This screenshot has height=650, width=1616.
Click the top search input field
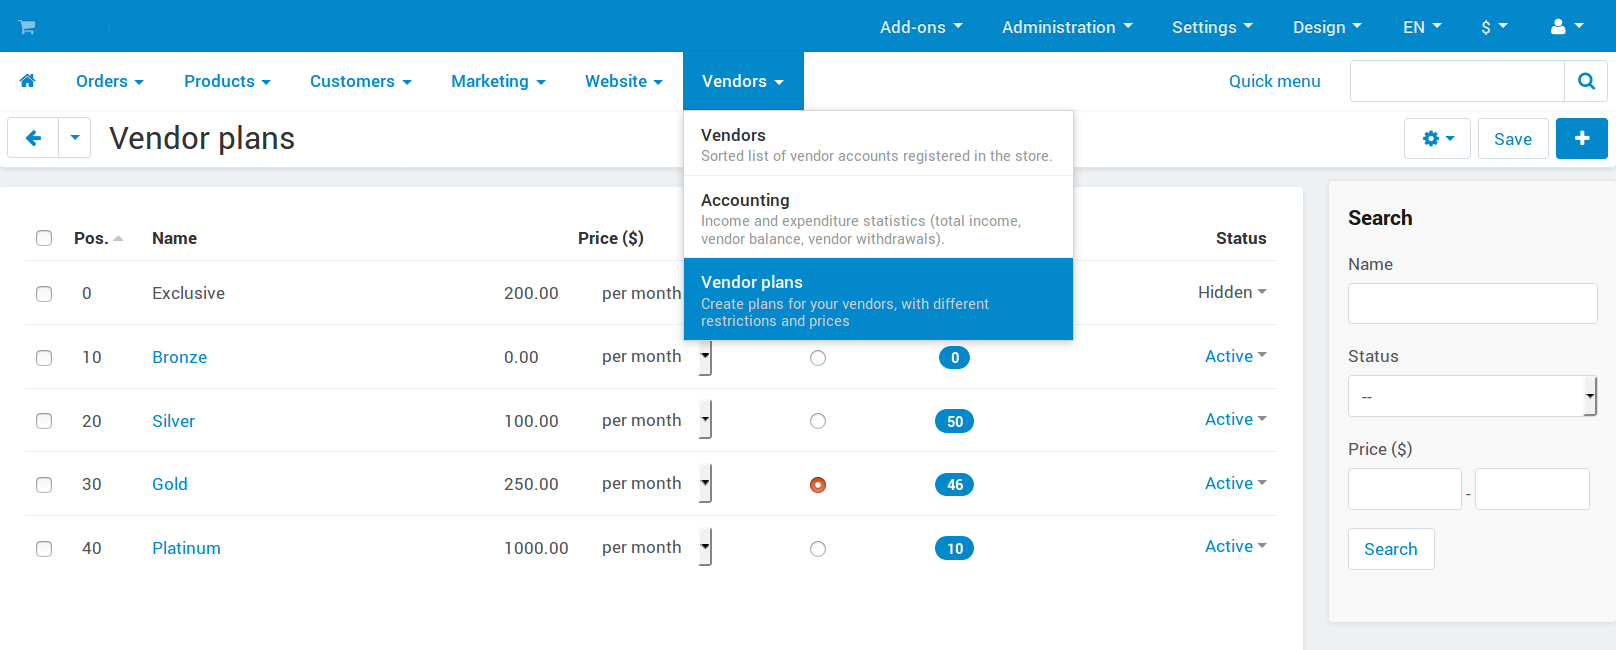(1457, 81)
